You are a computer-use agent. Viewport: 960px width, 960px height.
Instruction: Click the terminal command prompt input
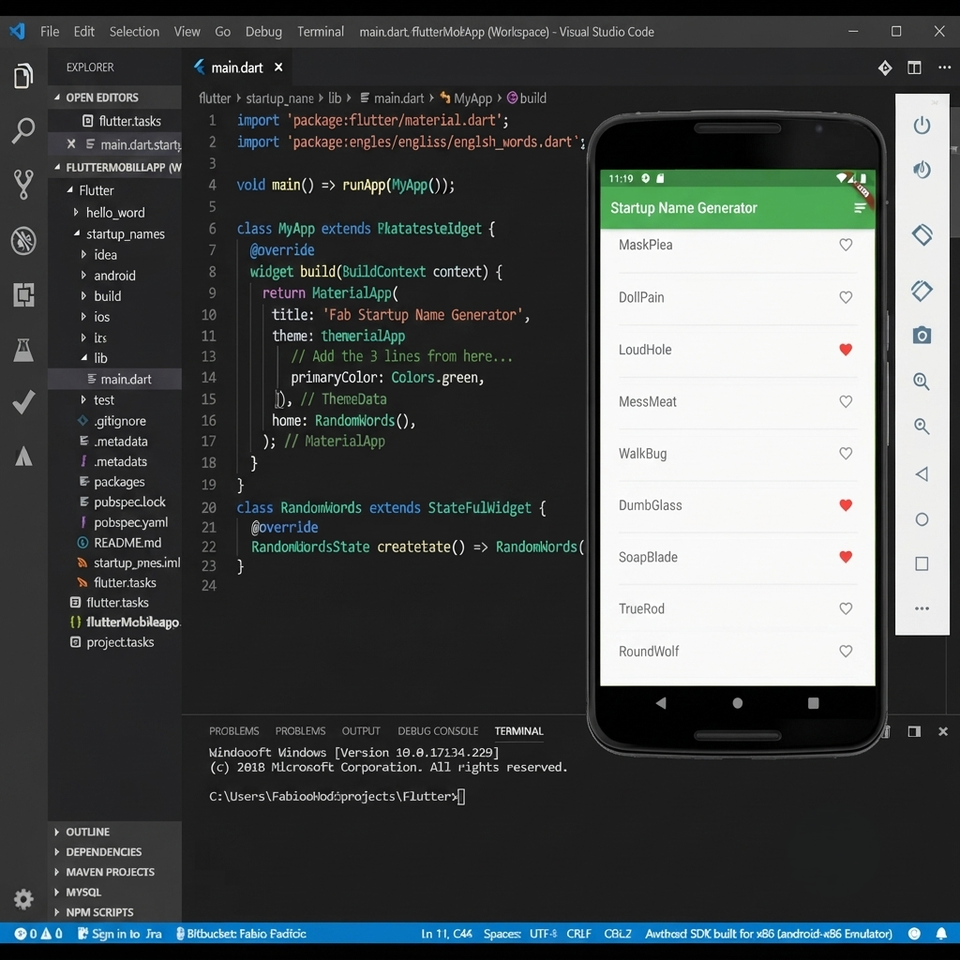coord(461,797)
